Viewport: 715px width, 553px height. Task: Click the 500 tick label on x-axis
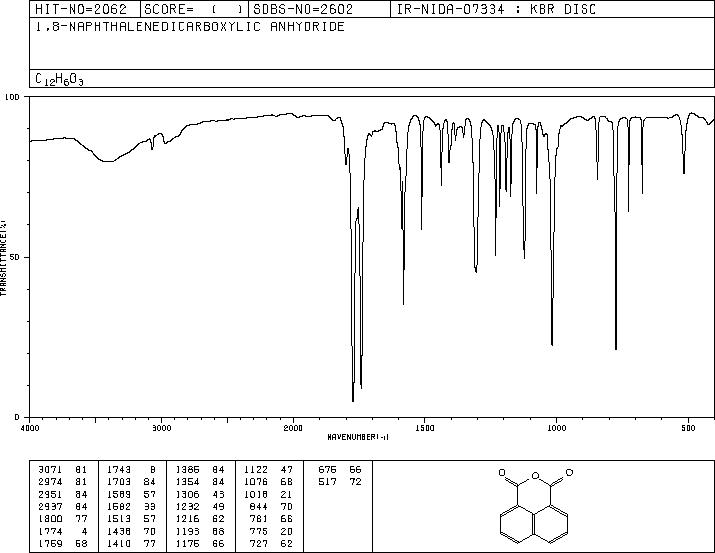pyautogui.click(x=688, y=428)
